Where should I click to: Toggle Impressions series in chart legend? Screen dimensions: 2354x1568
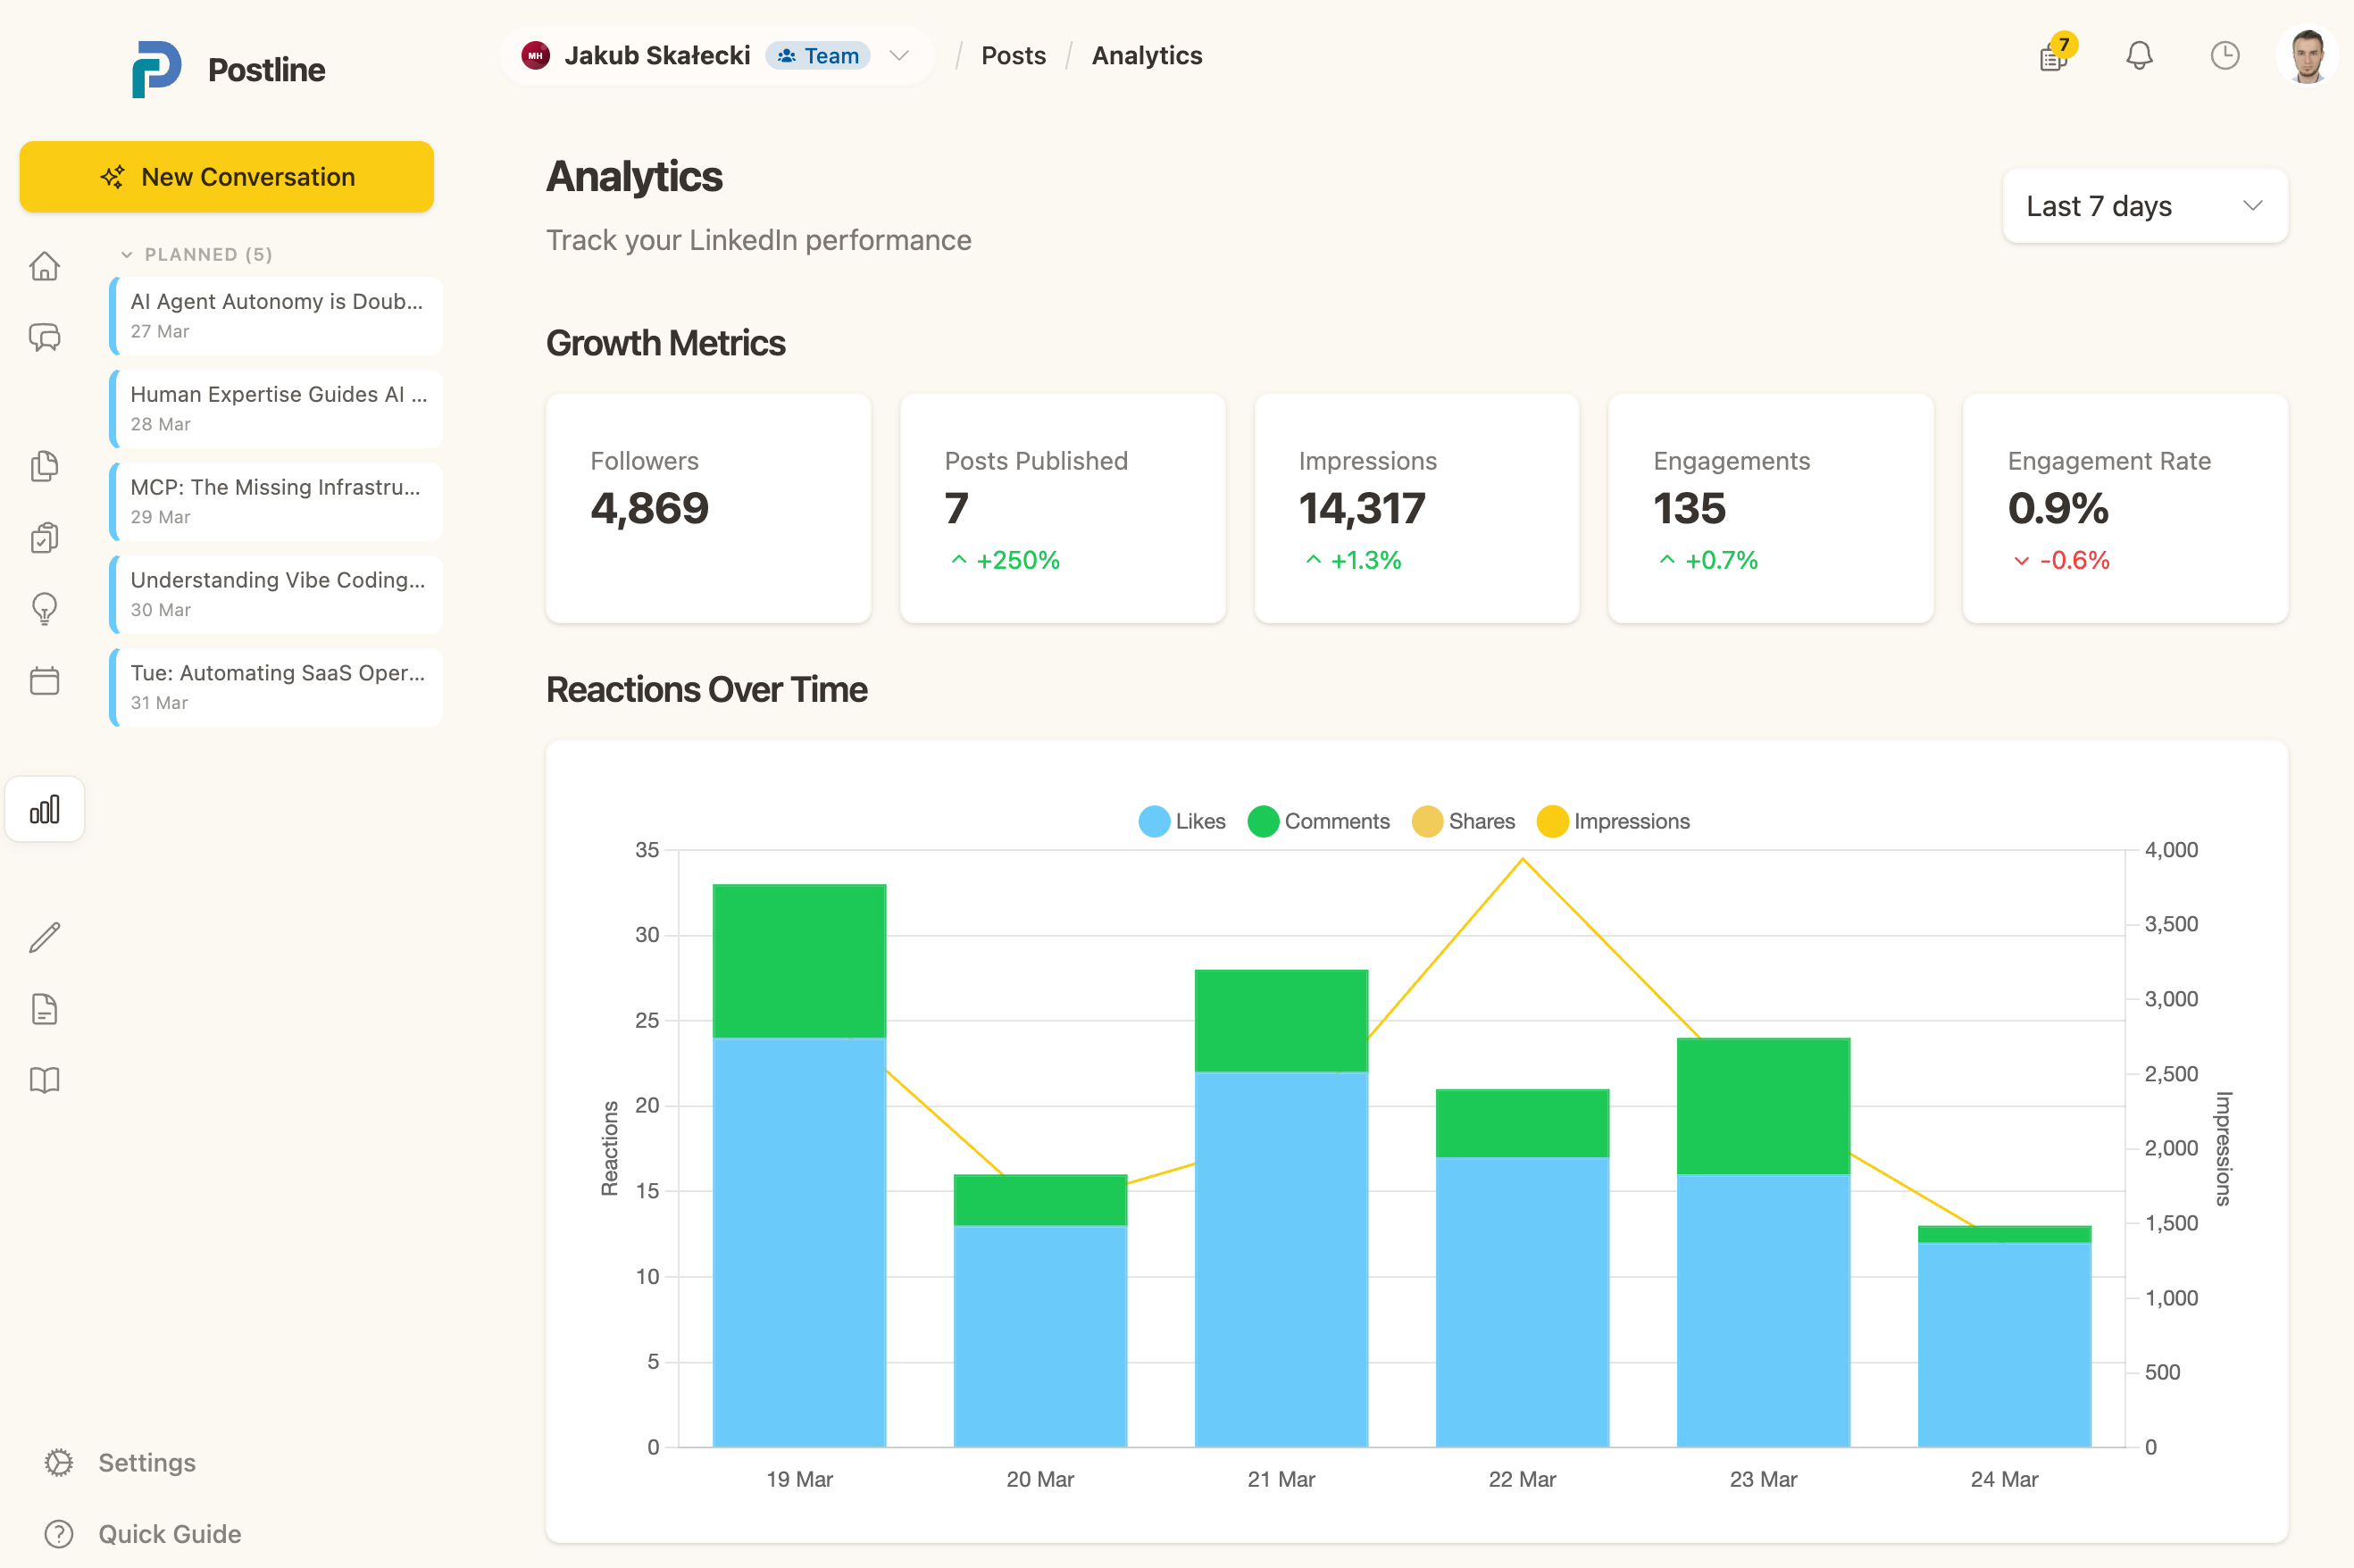[x=1612, y=821]
